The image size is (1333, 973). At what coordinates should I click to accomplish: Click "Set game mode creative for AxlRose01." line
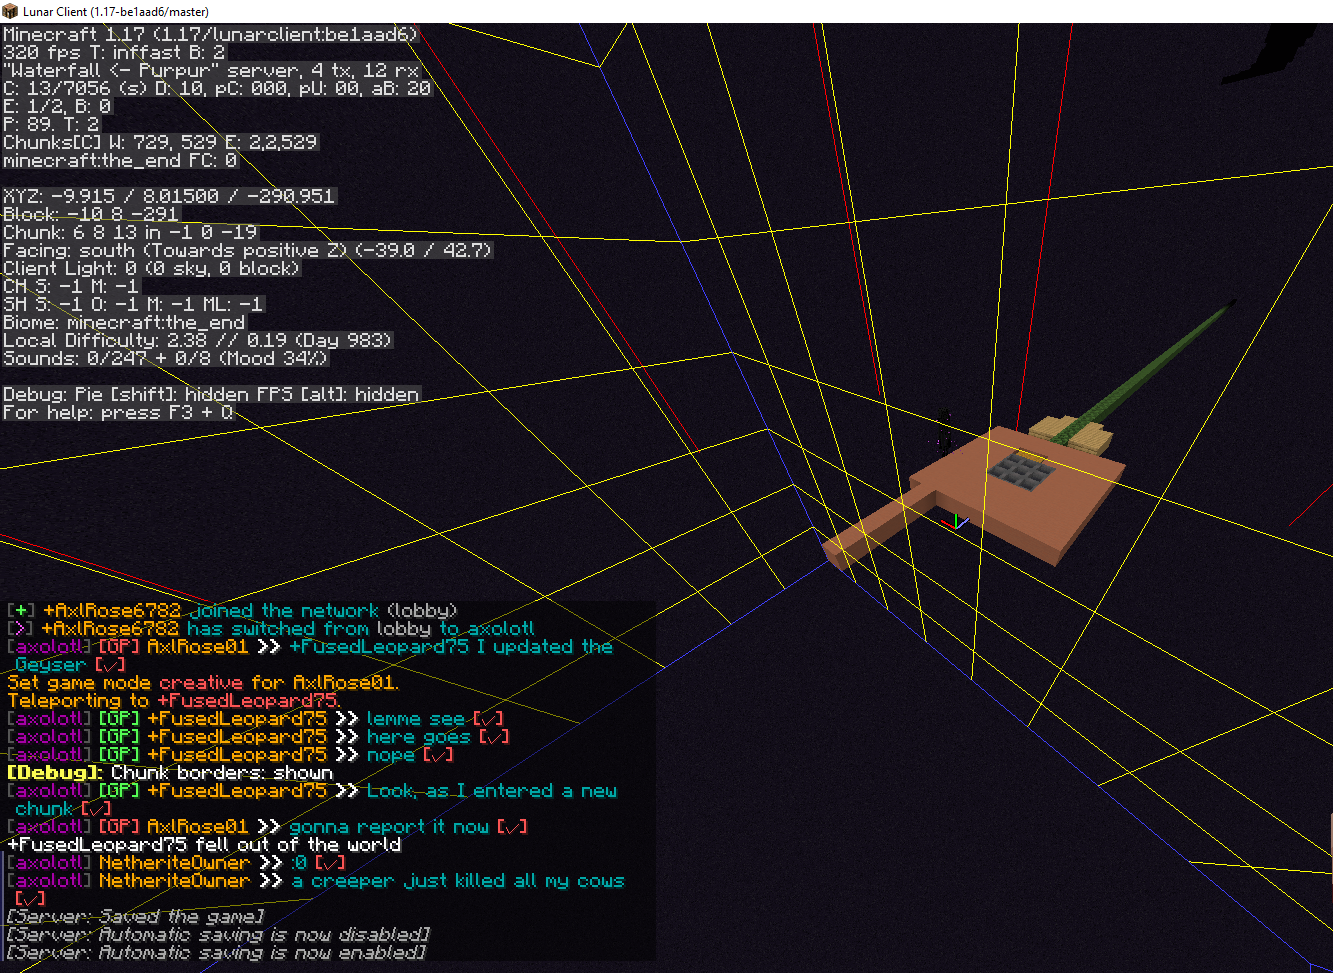click(x=203, y=683)
